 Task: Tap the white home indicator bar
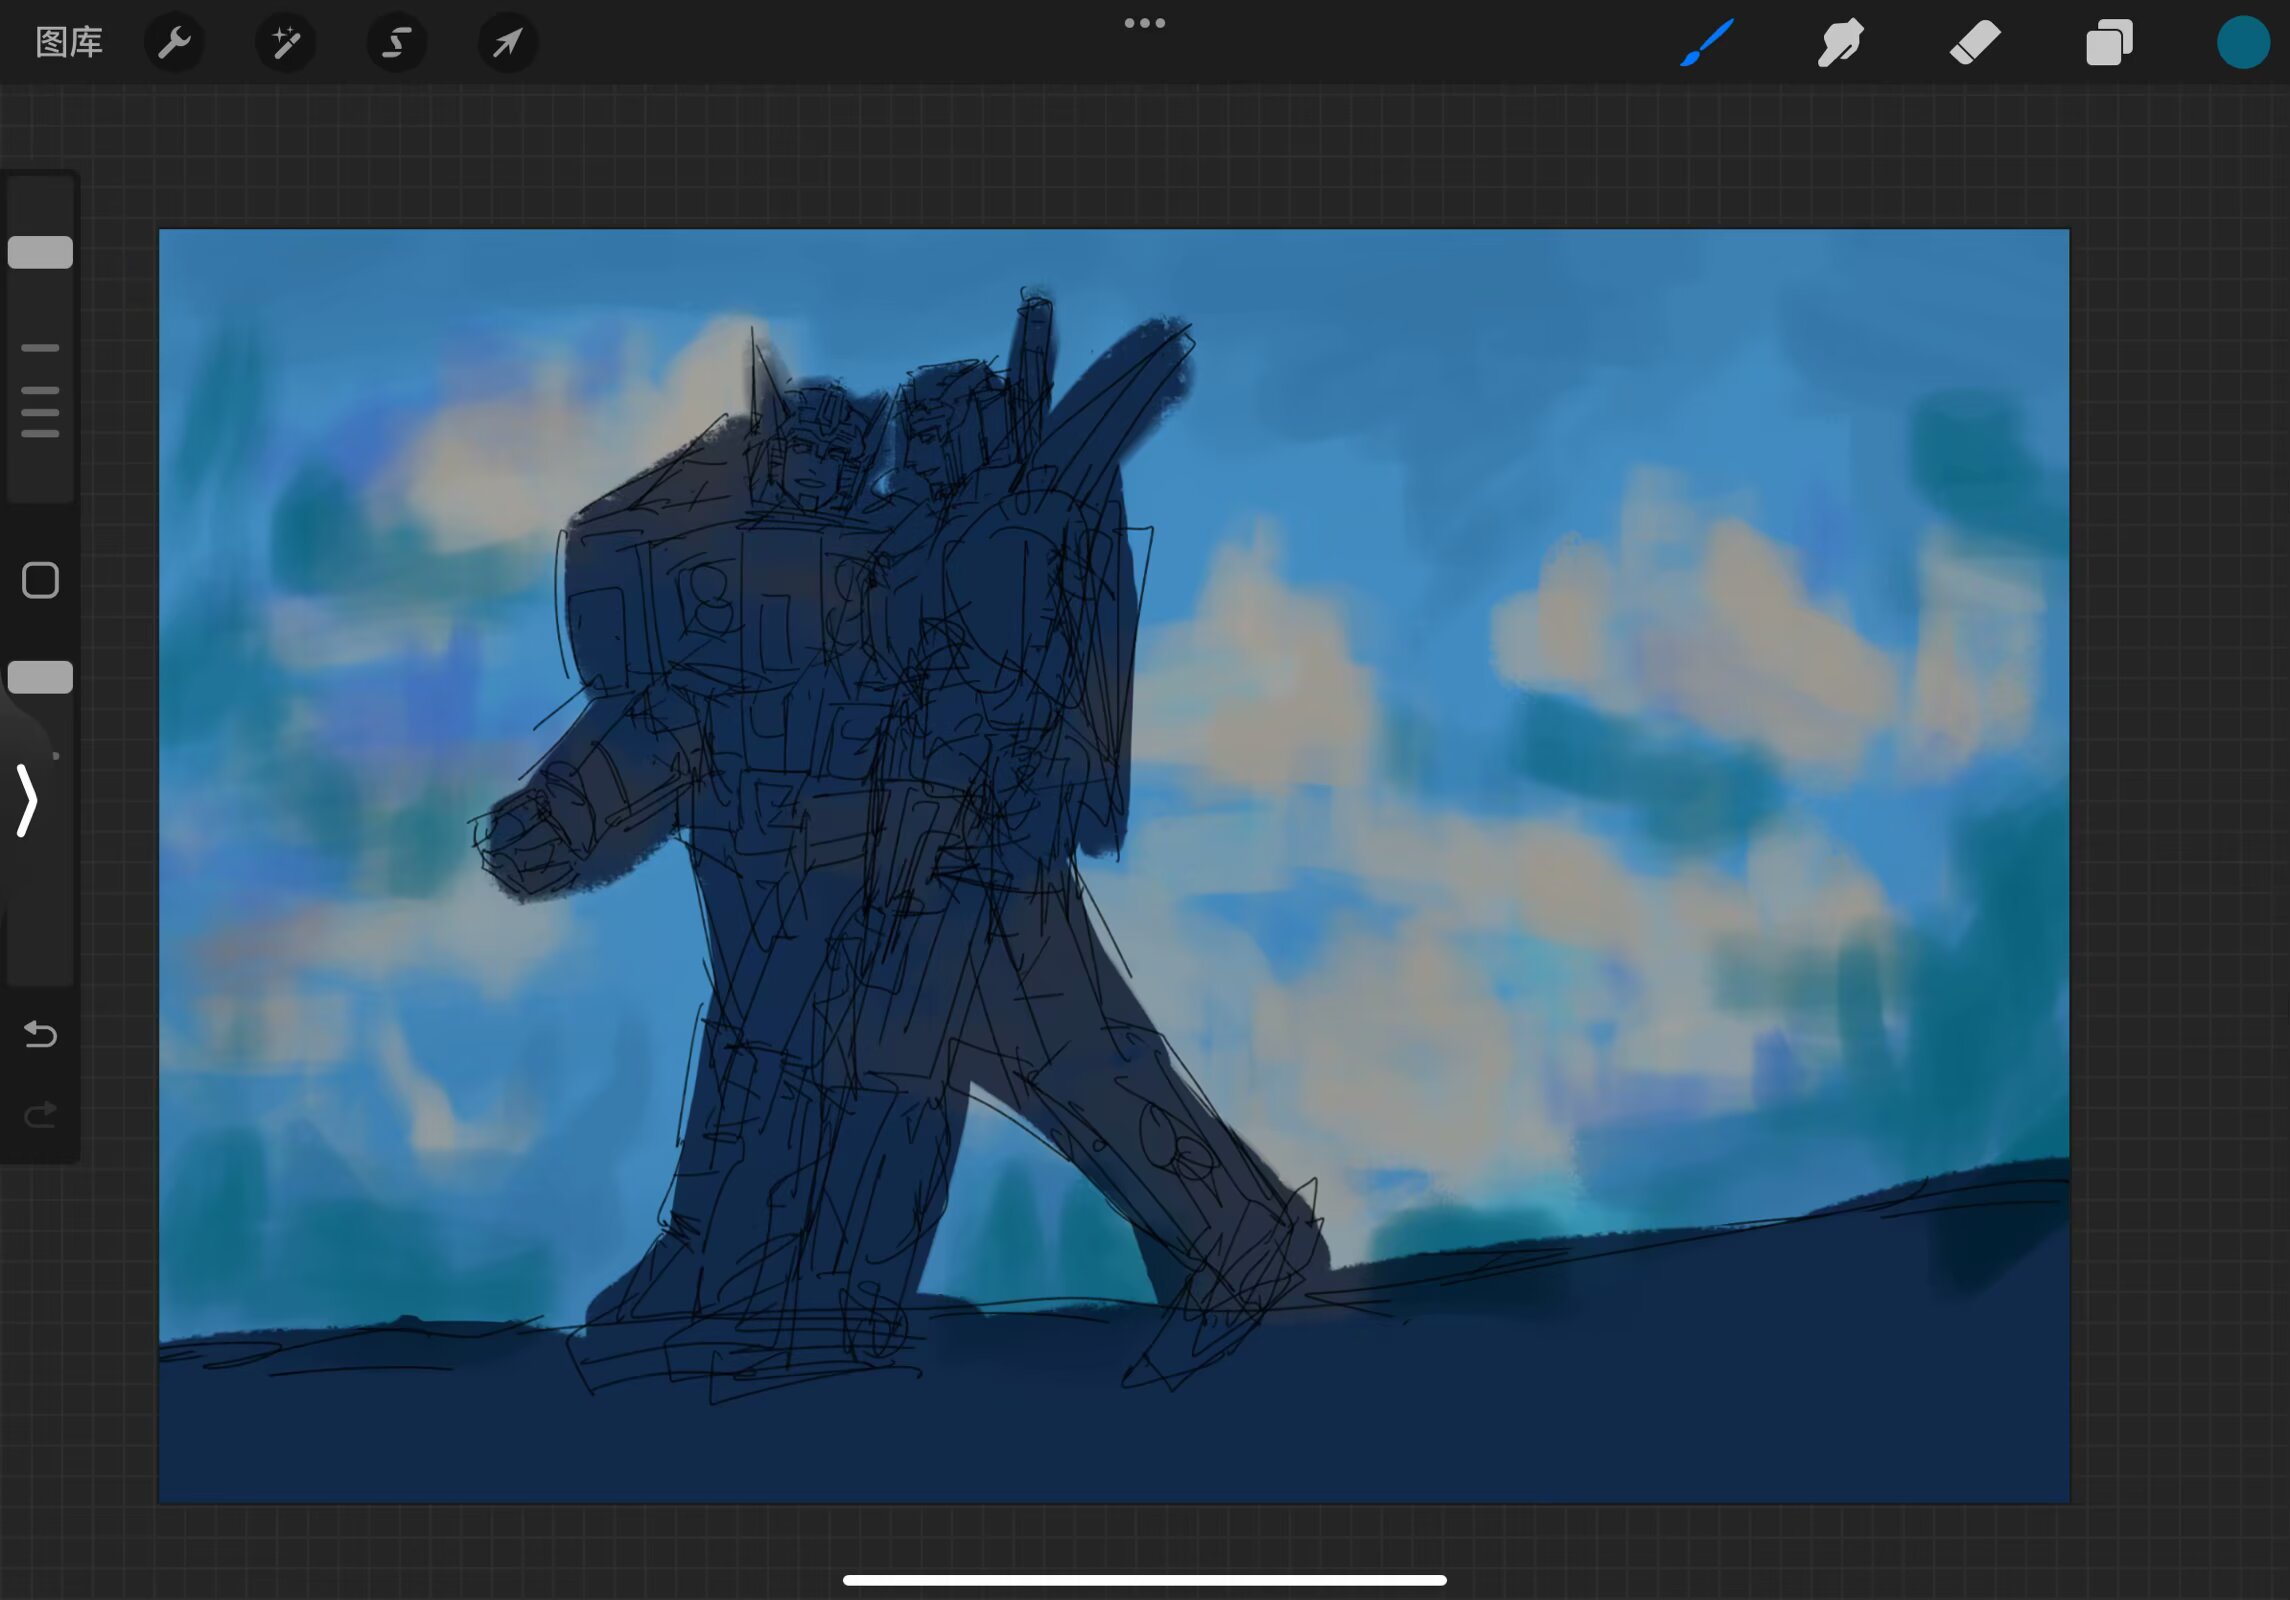click(1144, 1580)
